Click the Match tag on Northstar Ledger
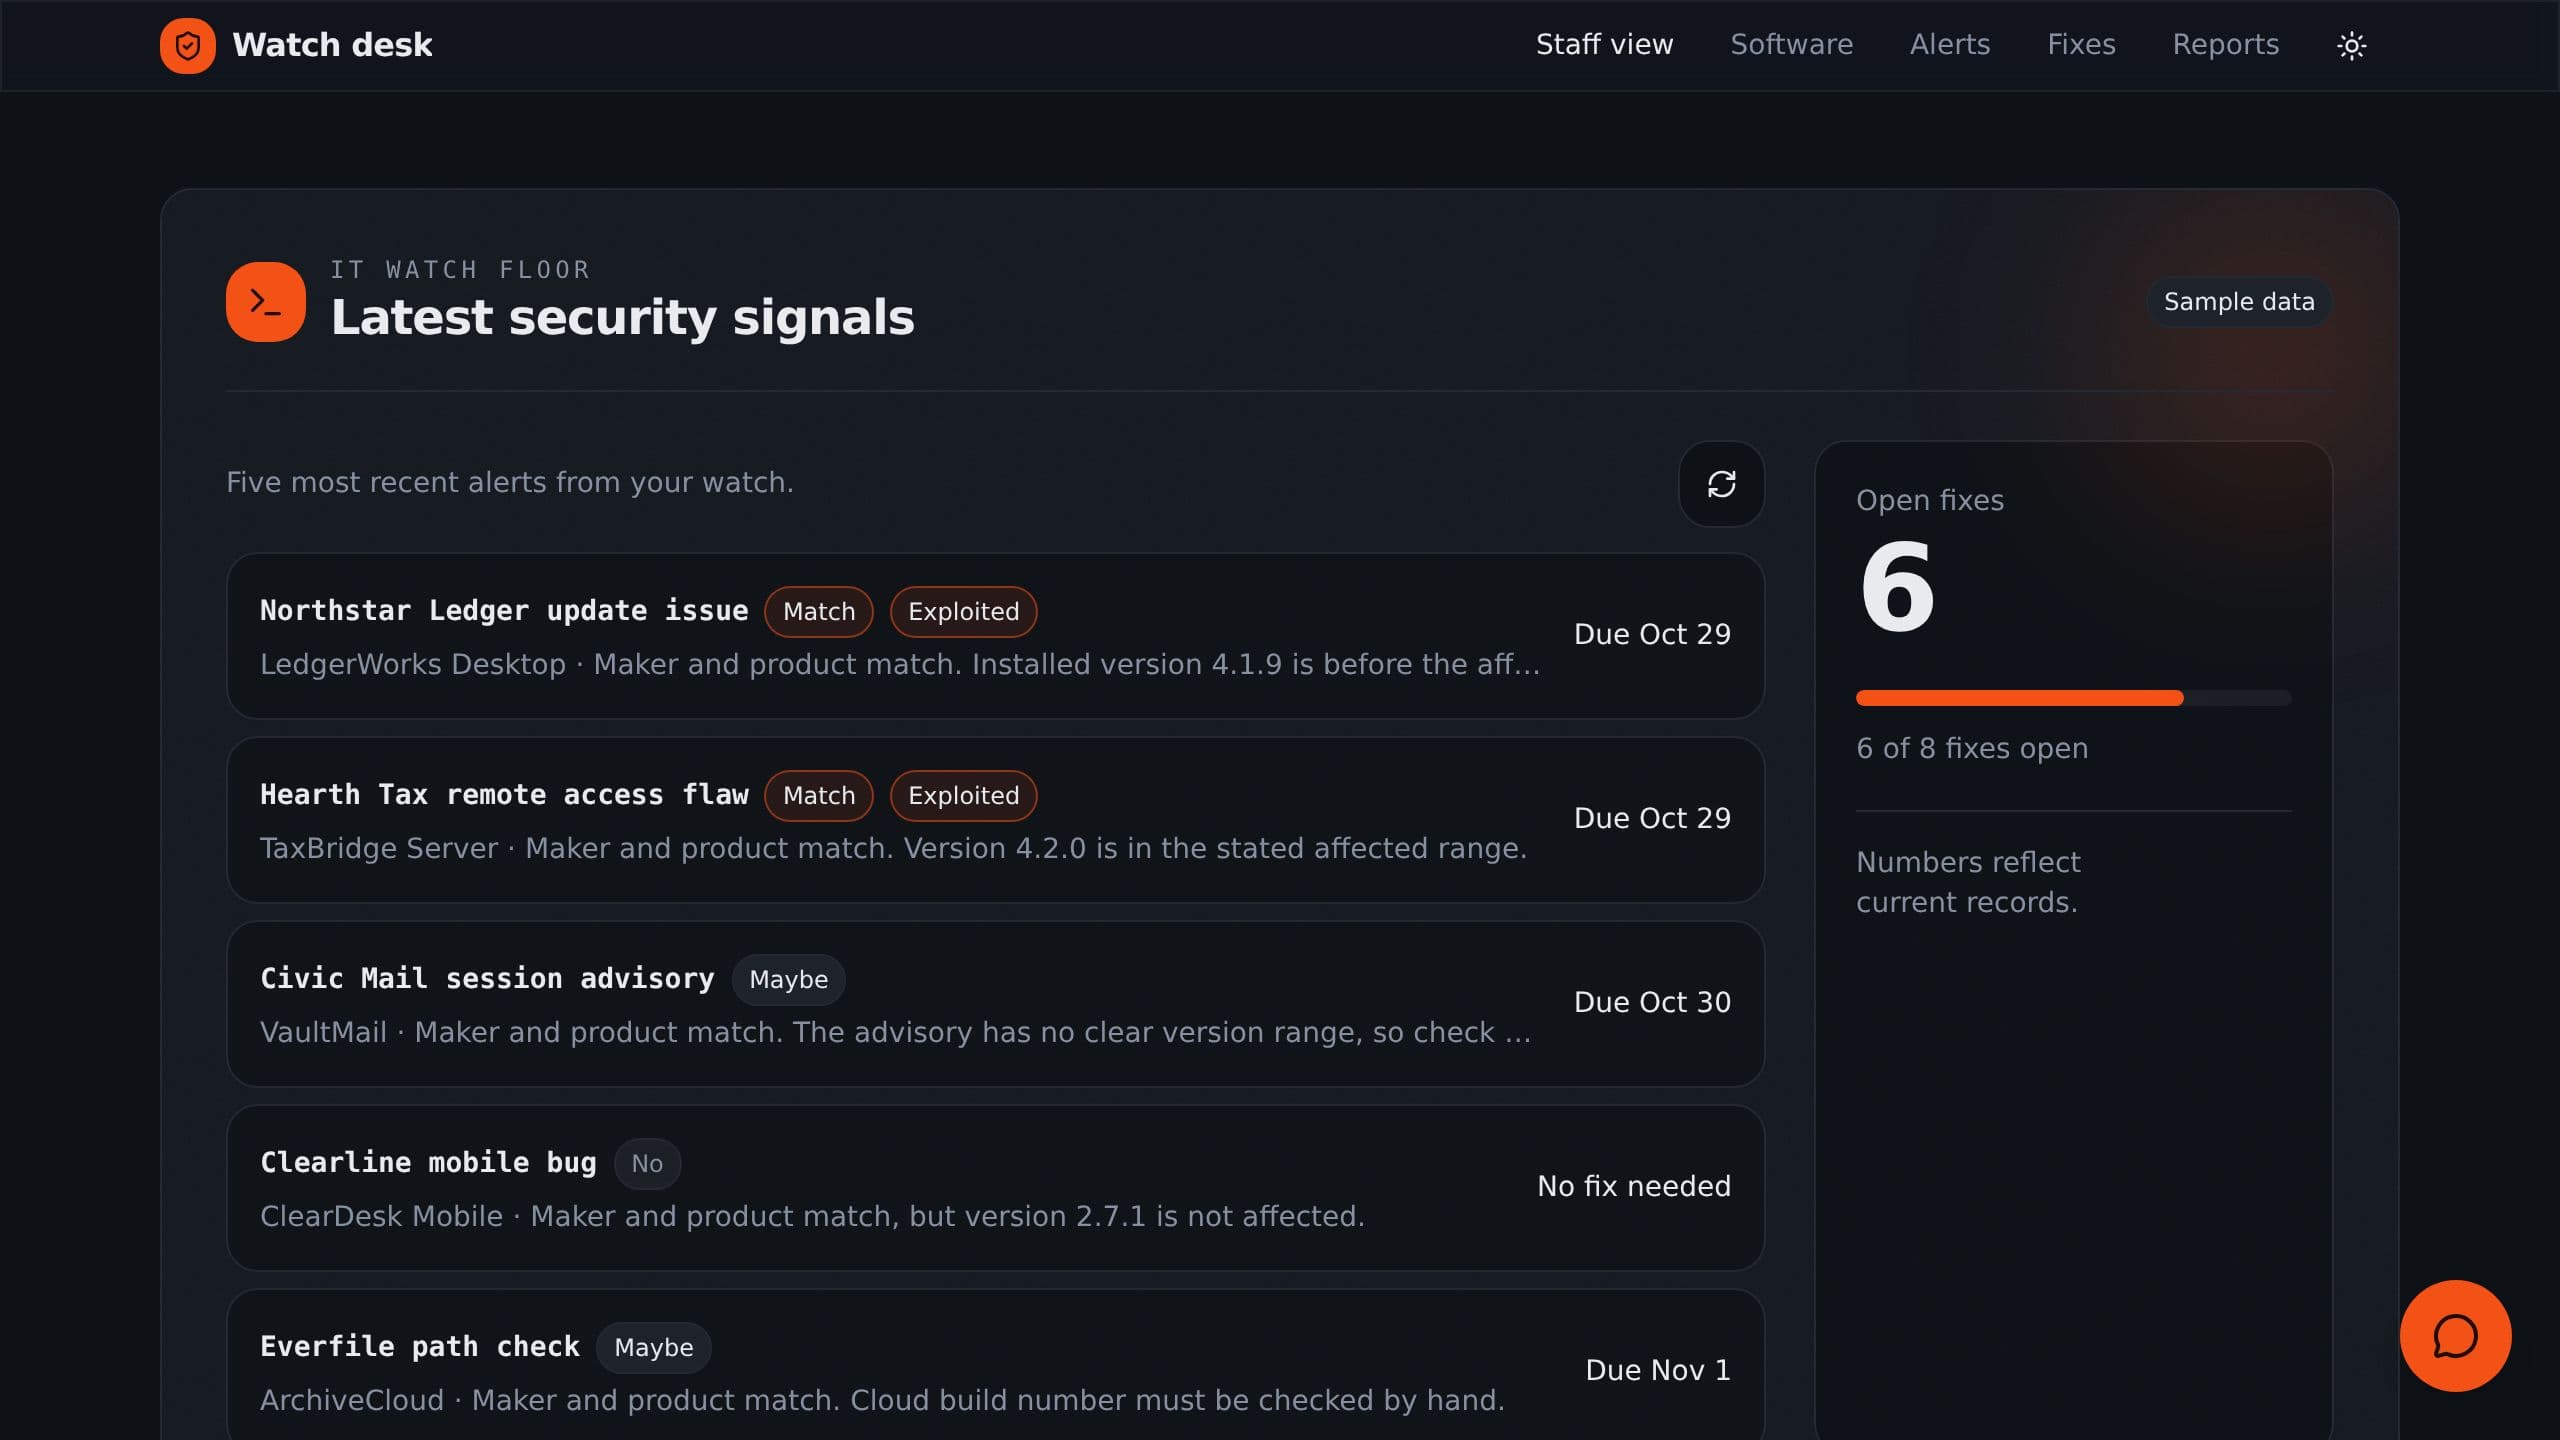This screenshot has height=1440, width=2560. click(x=819, y=612)
